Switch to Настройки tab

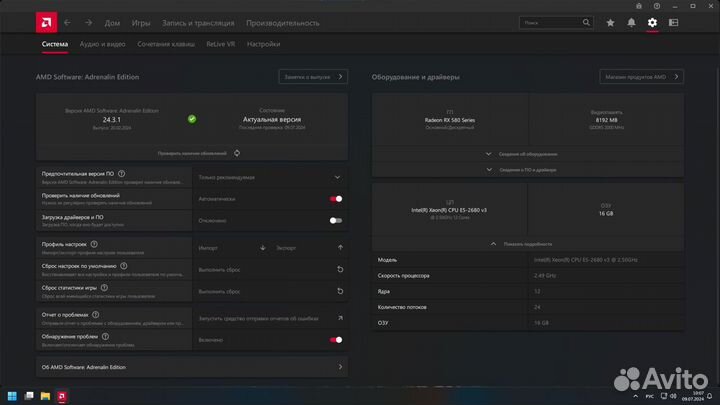coord(264,44)
